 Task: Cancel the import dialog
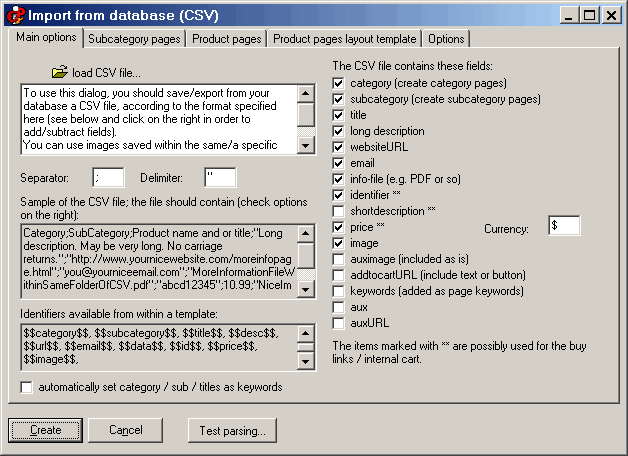point(126,430)
